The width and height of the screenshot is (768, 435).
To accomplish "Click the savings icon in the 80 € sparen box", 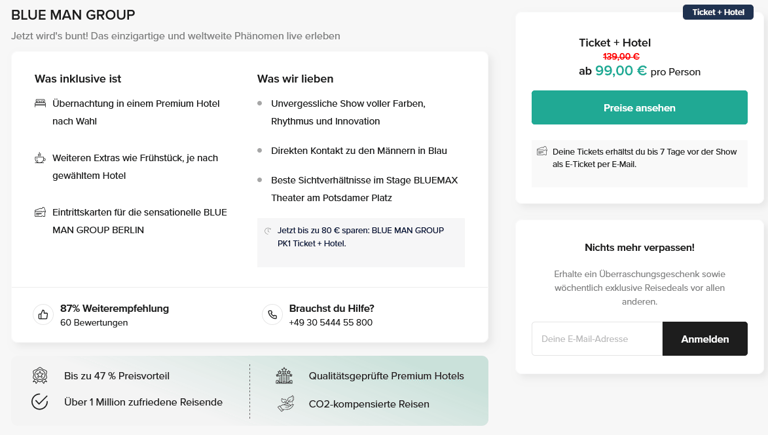I will tap(267, 231).
